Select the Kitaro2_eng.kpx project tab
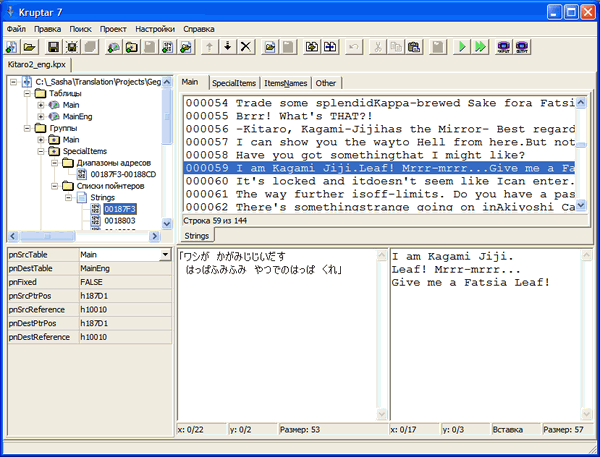 click(37, 64)
